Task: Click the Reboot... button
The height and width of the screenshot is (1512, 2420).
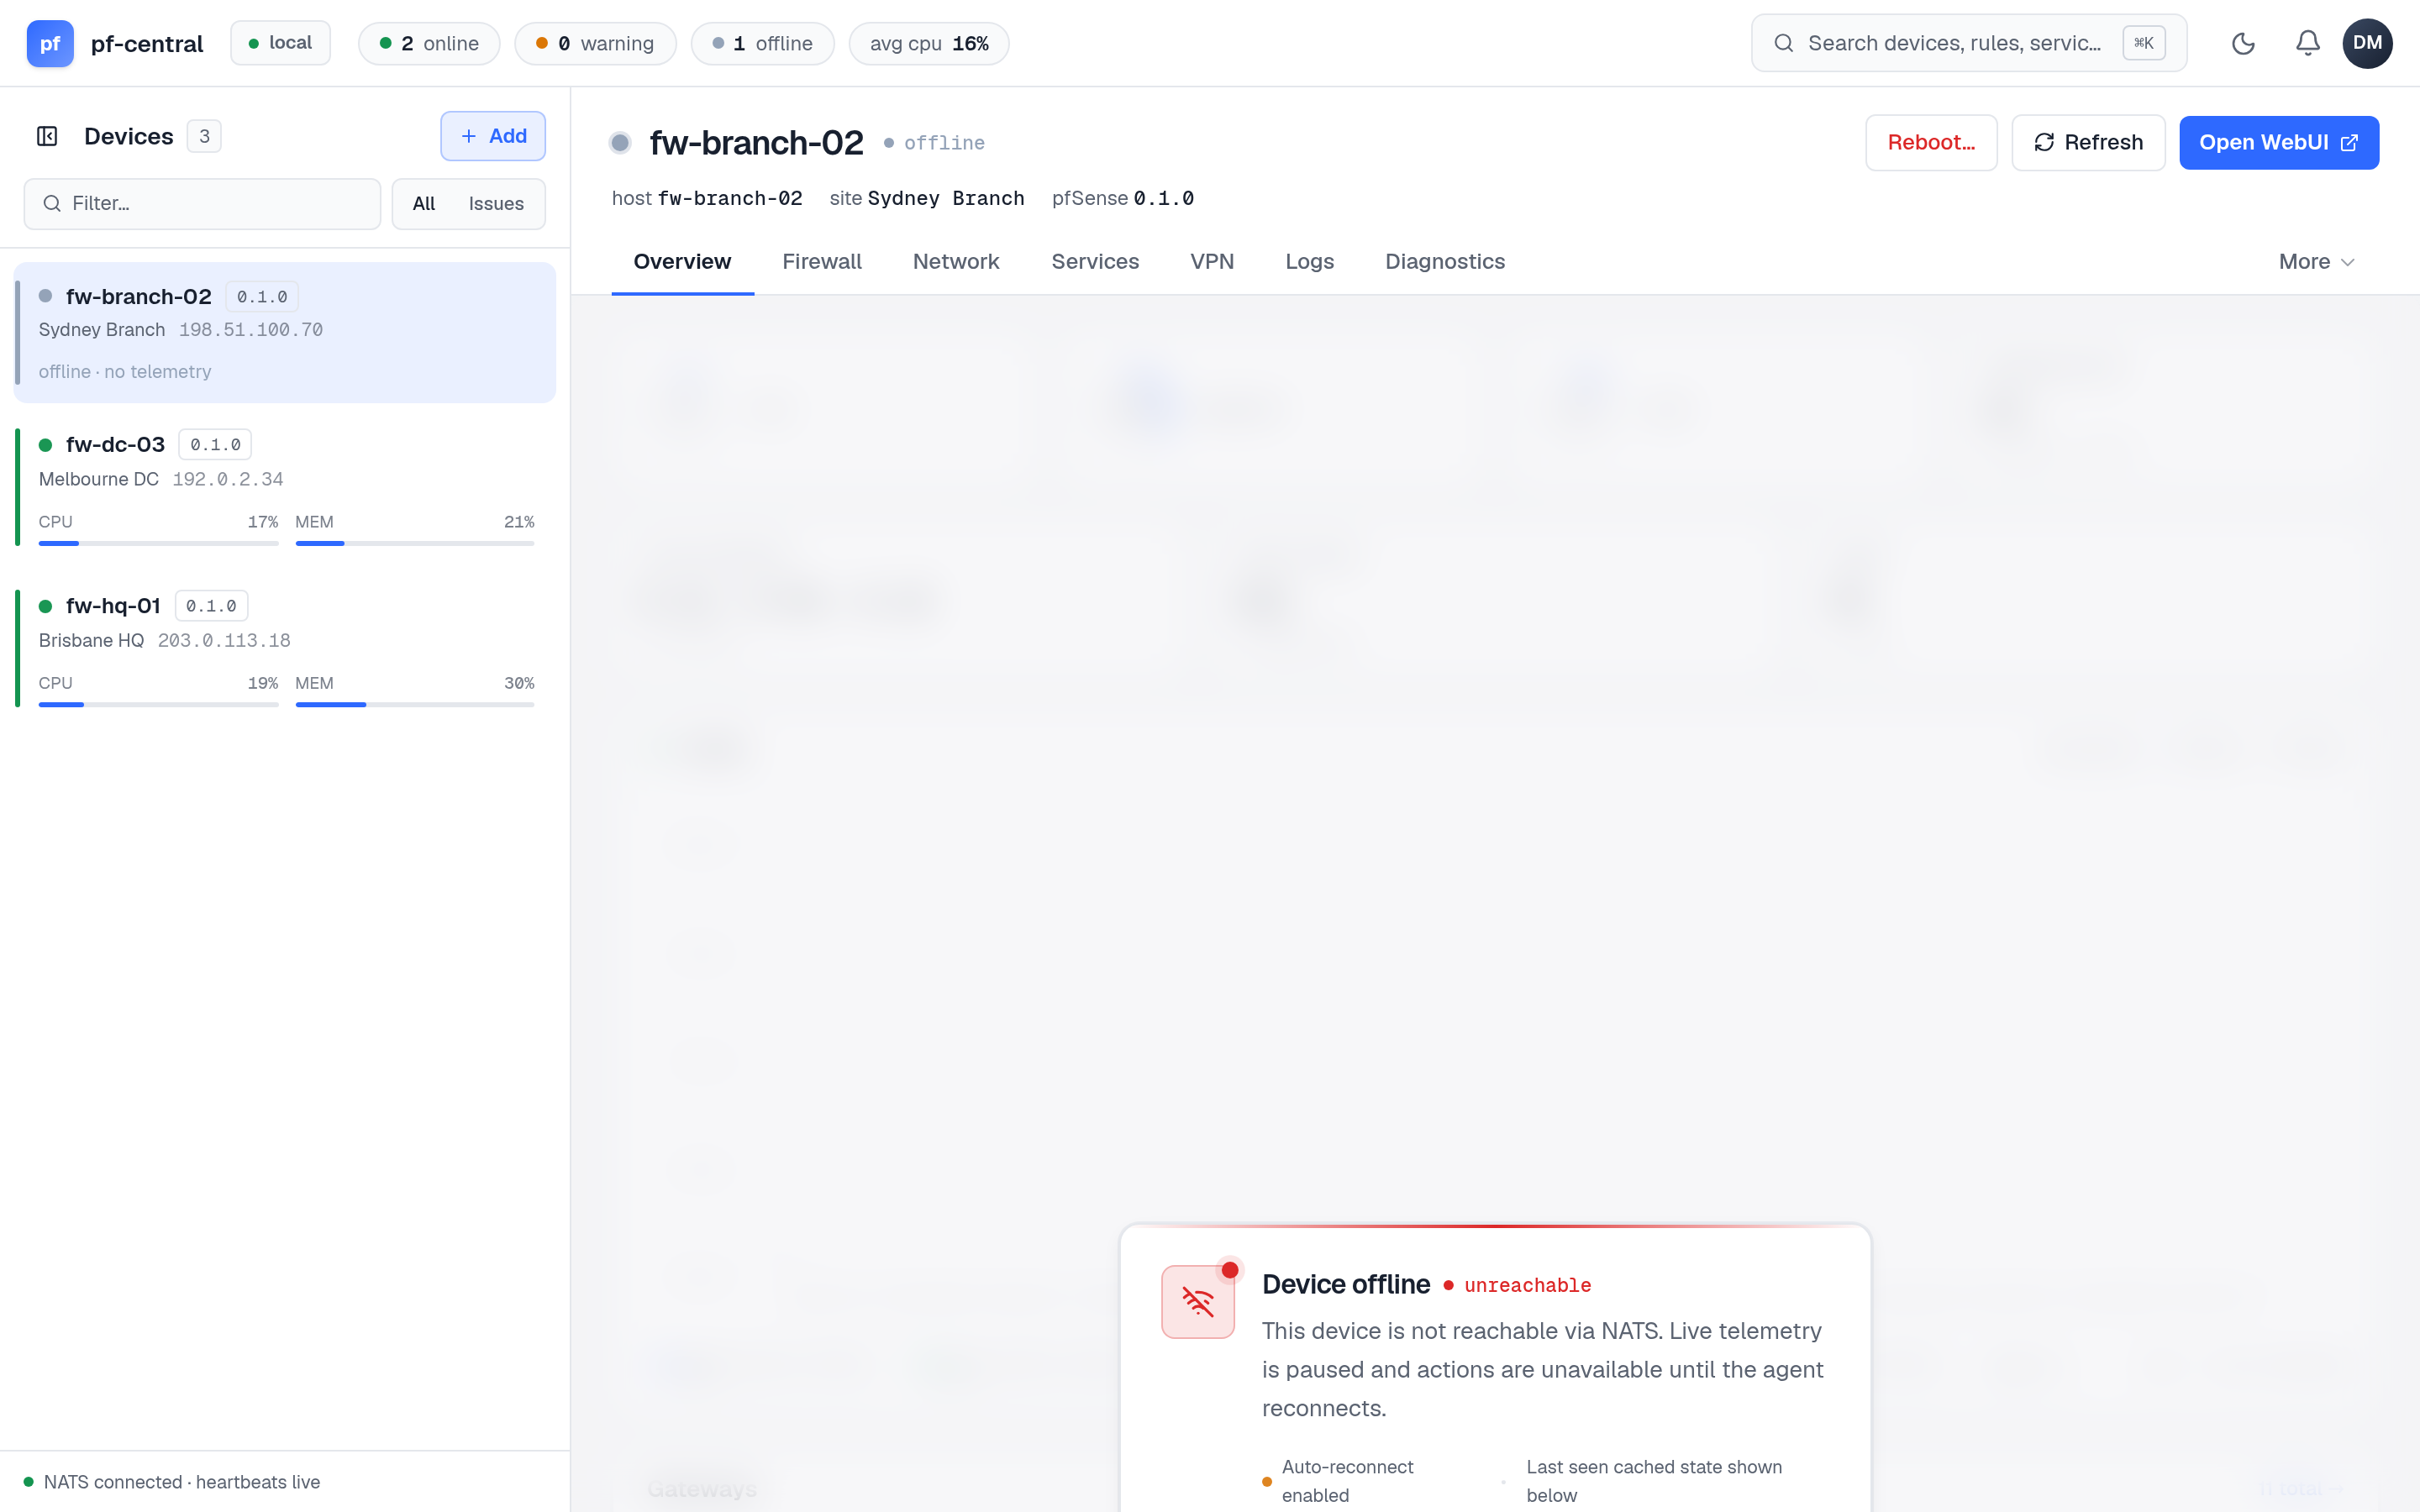Action: coord(1931,142)
